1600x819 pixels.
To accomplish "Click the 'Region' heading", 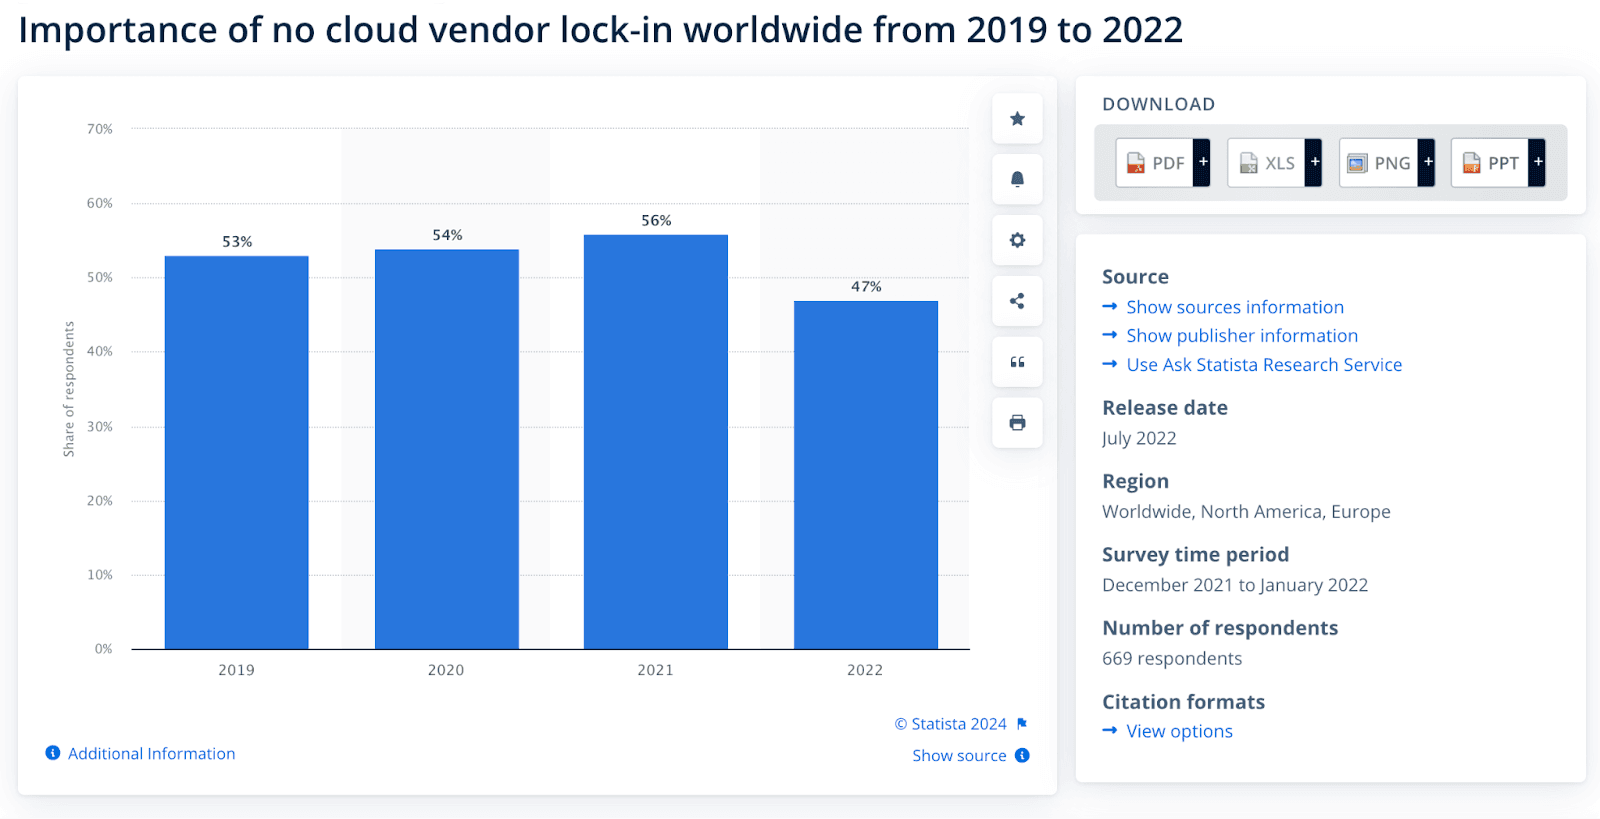I will pyautogui.click(x=1135, y=481).
